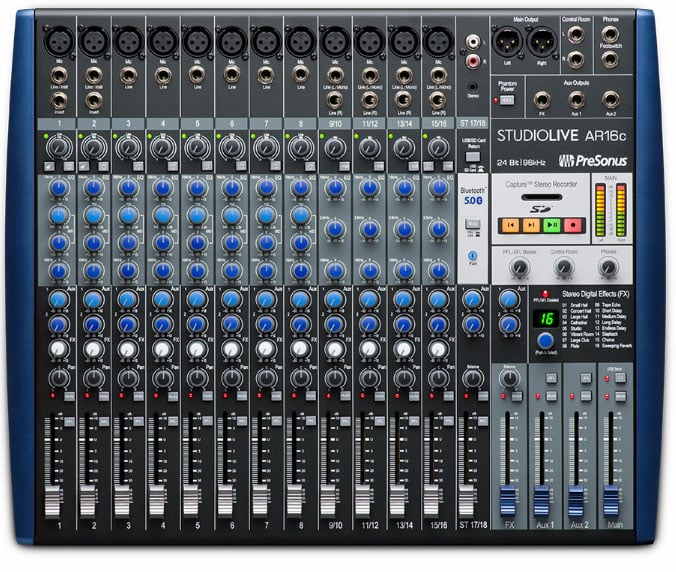Enable AFL on Aux 2 bus
The height and width of the screenshot is (572, 676).
(585, 378)
